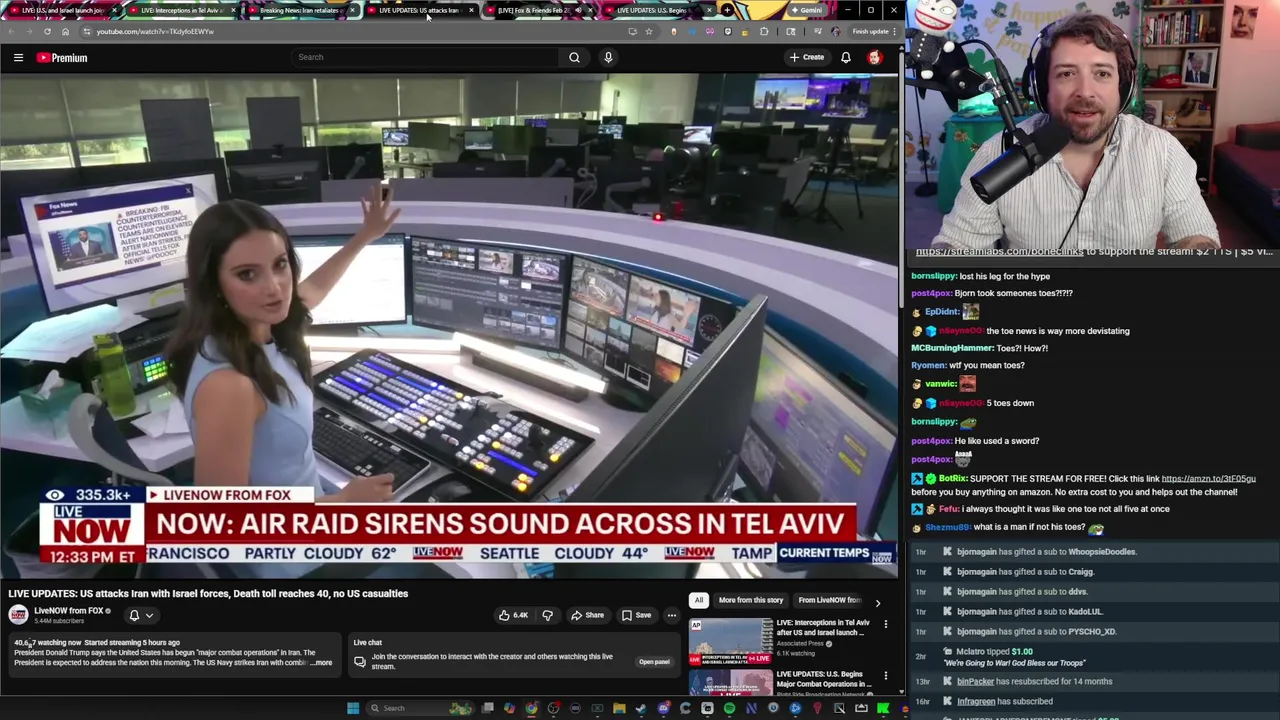Open Chrome extensions puzzle icon
1280x720 pixels.
(x=764, y=31)
